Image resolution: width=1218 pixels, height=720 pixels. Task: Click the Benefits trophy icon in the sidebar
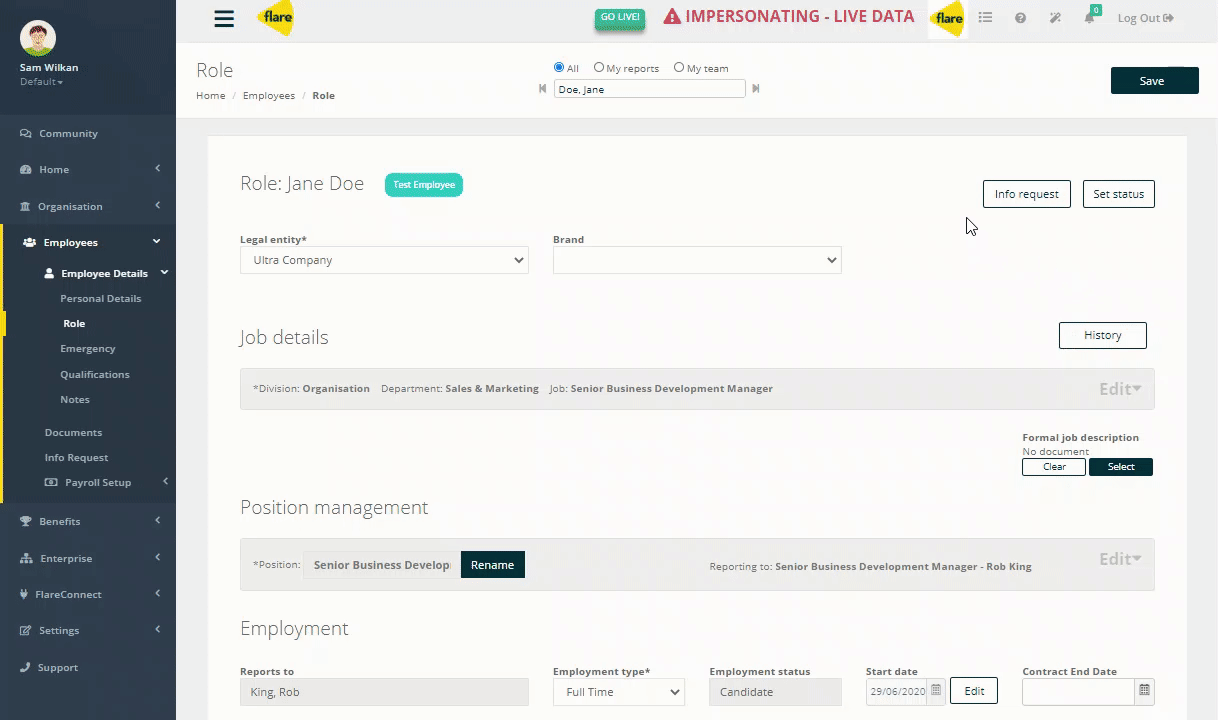point(26,522)
